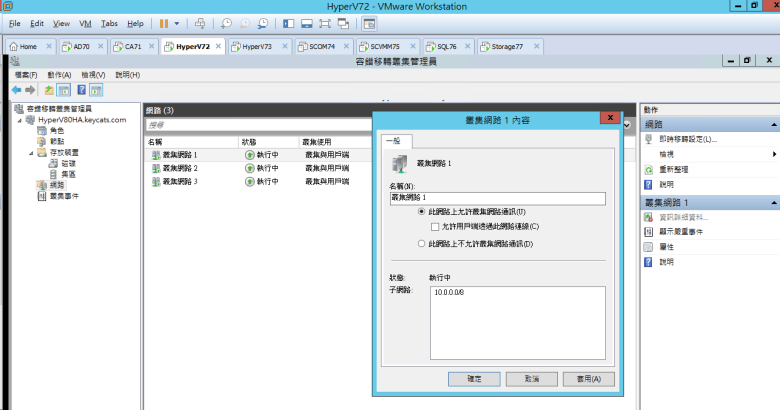Click 顯示嚴重事件 in actions pane
The width and height of the screenshot is (780, 410).
(685, 231)
